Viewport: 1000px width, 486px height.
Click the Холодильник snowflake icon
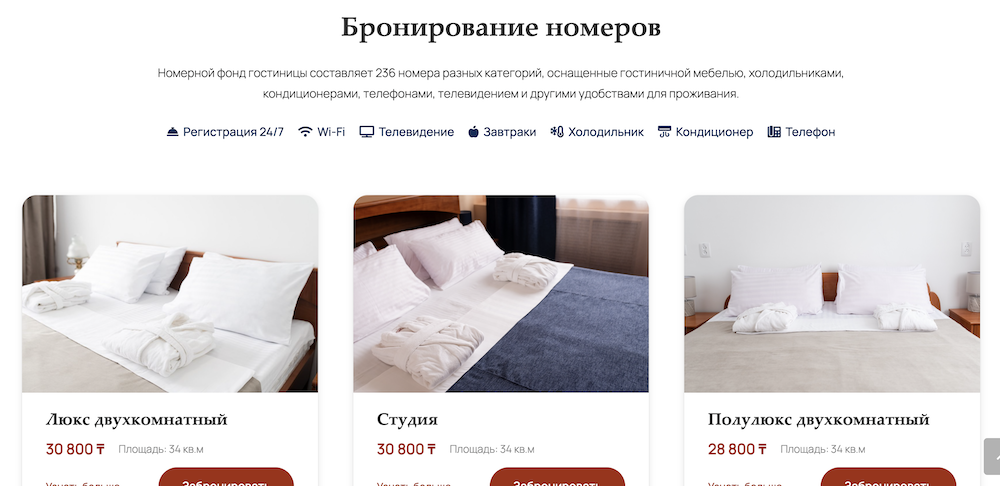tap(557, 132)
